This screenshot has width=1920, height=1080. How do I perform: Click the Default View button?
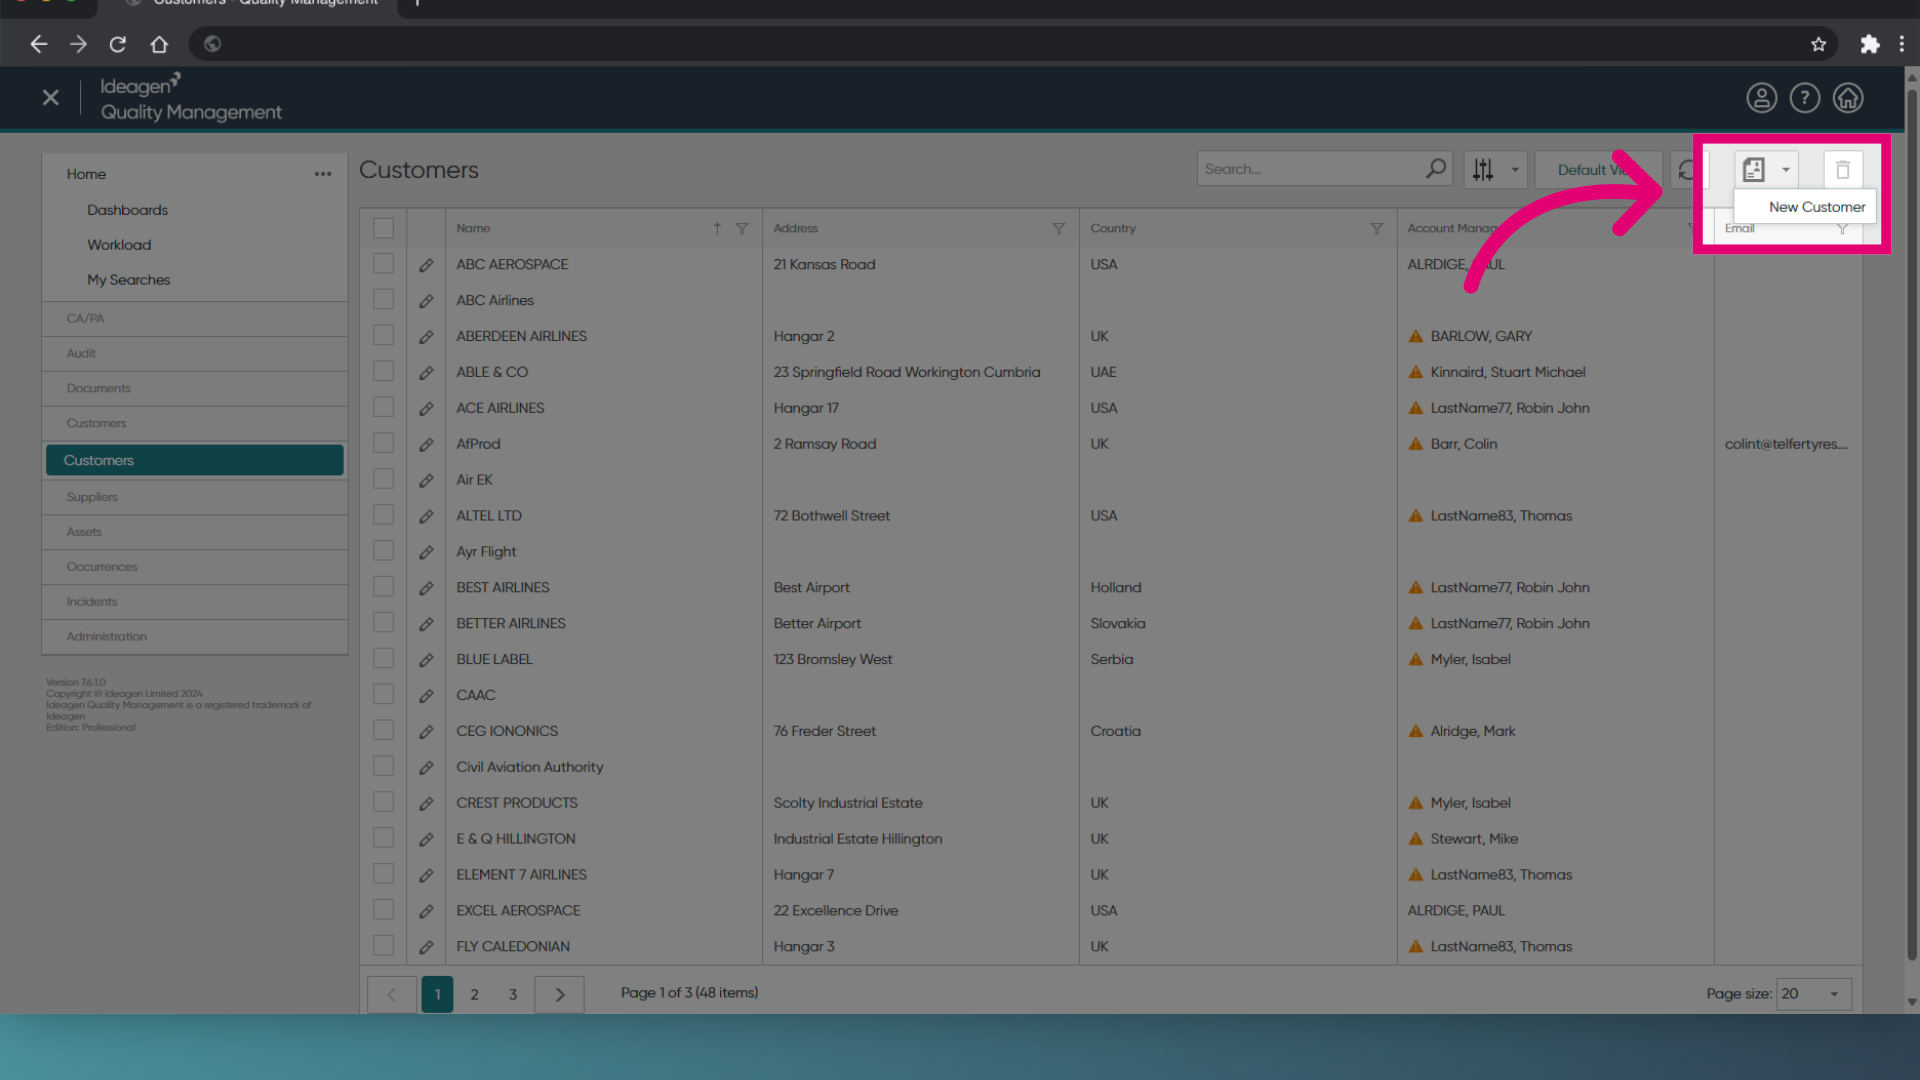(x=1598, y=170)
